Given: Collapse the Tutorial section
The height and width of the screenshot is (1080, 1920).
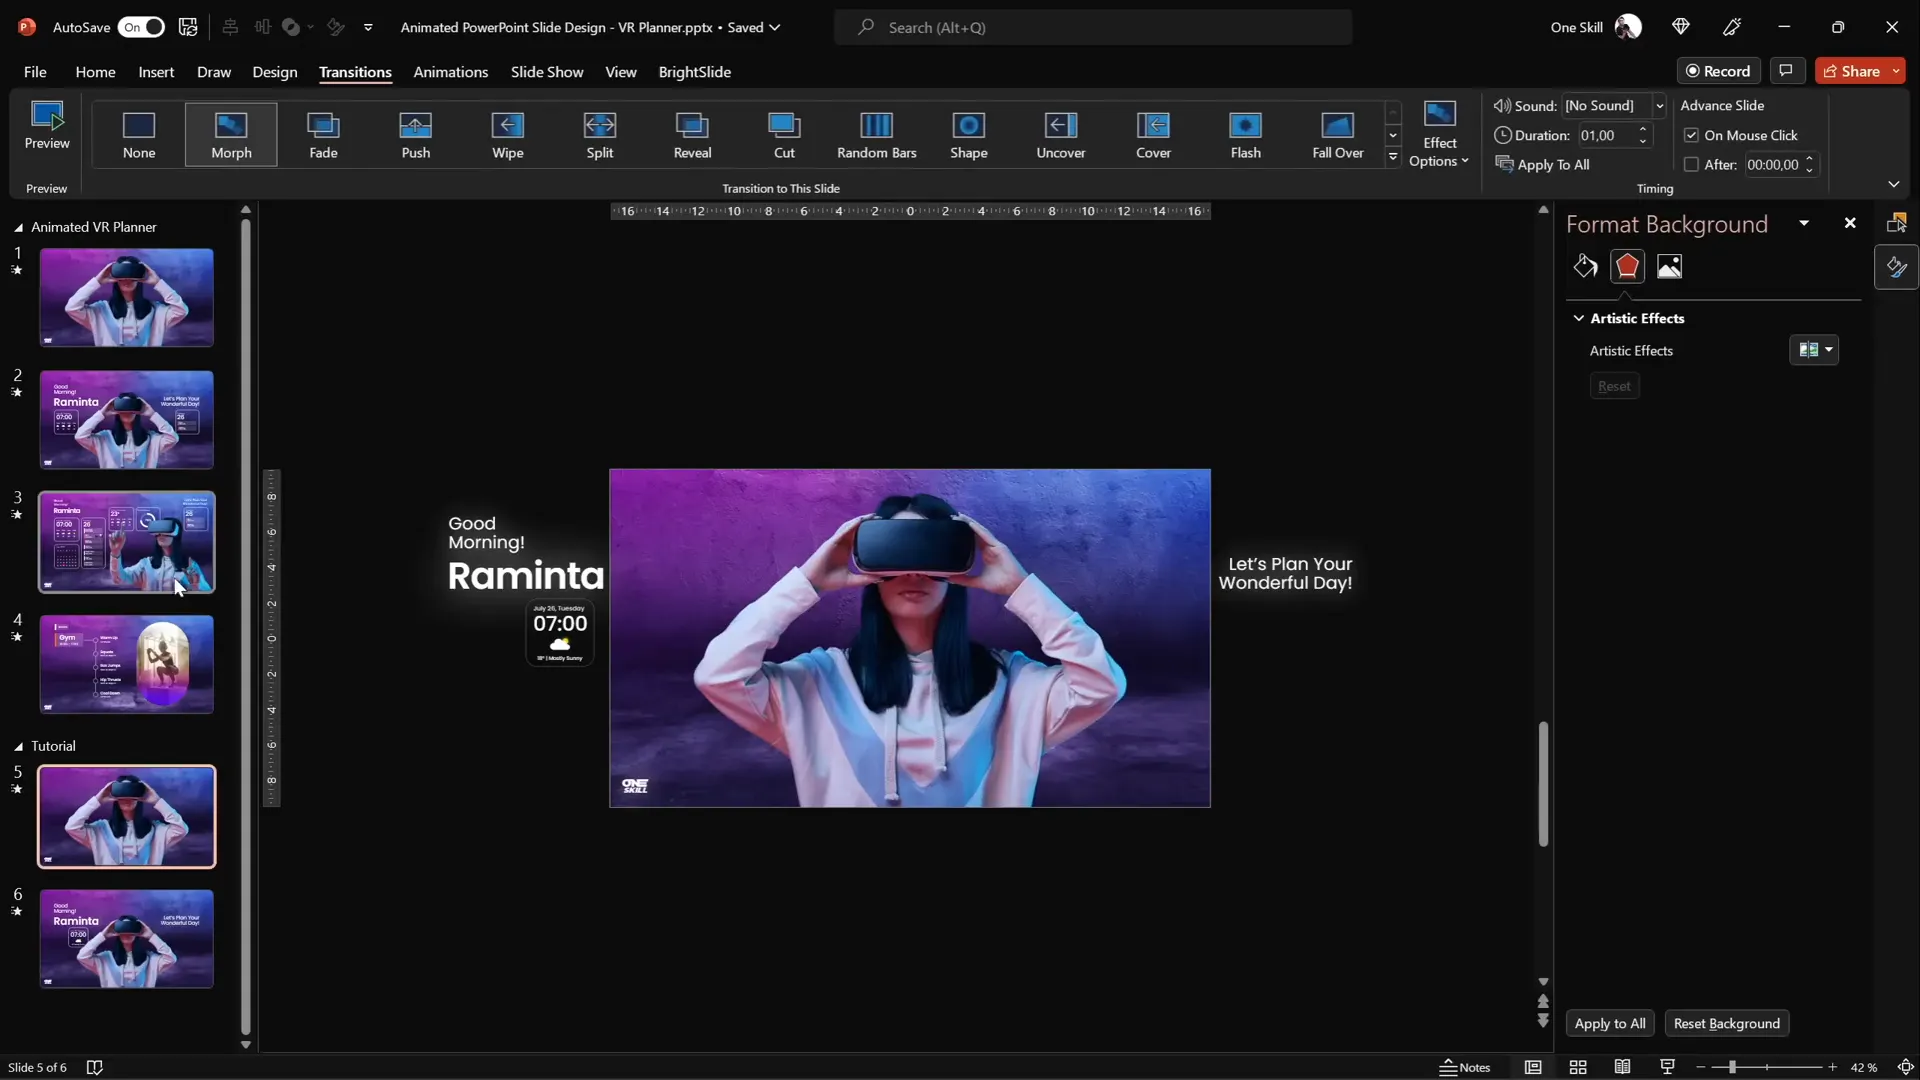Looking at the screenshot, I should click(x=18, y=747).
